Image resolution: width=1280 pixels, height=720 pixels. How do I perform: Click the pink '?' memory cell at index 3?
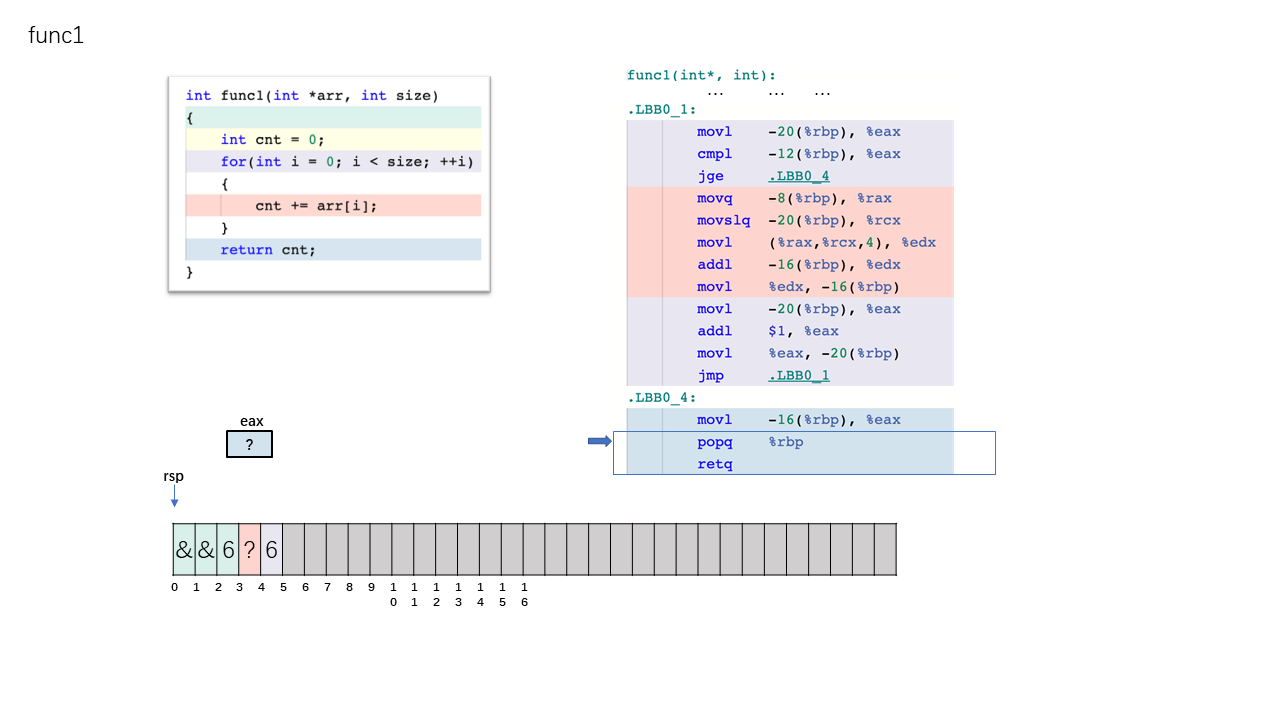pos(249,549)
